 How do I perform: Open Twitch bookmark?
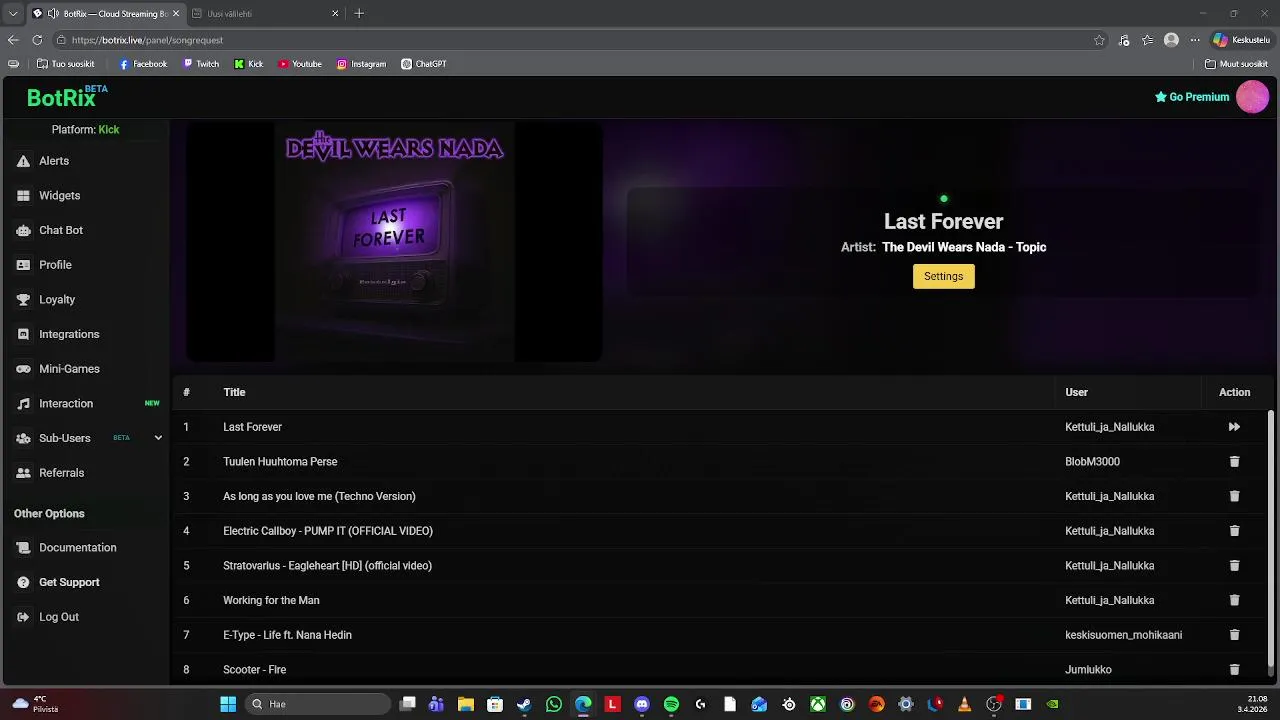point(201,64)
